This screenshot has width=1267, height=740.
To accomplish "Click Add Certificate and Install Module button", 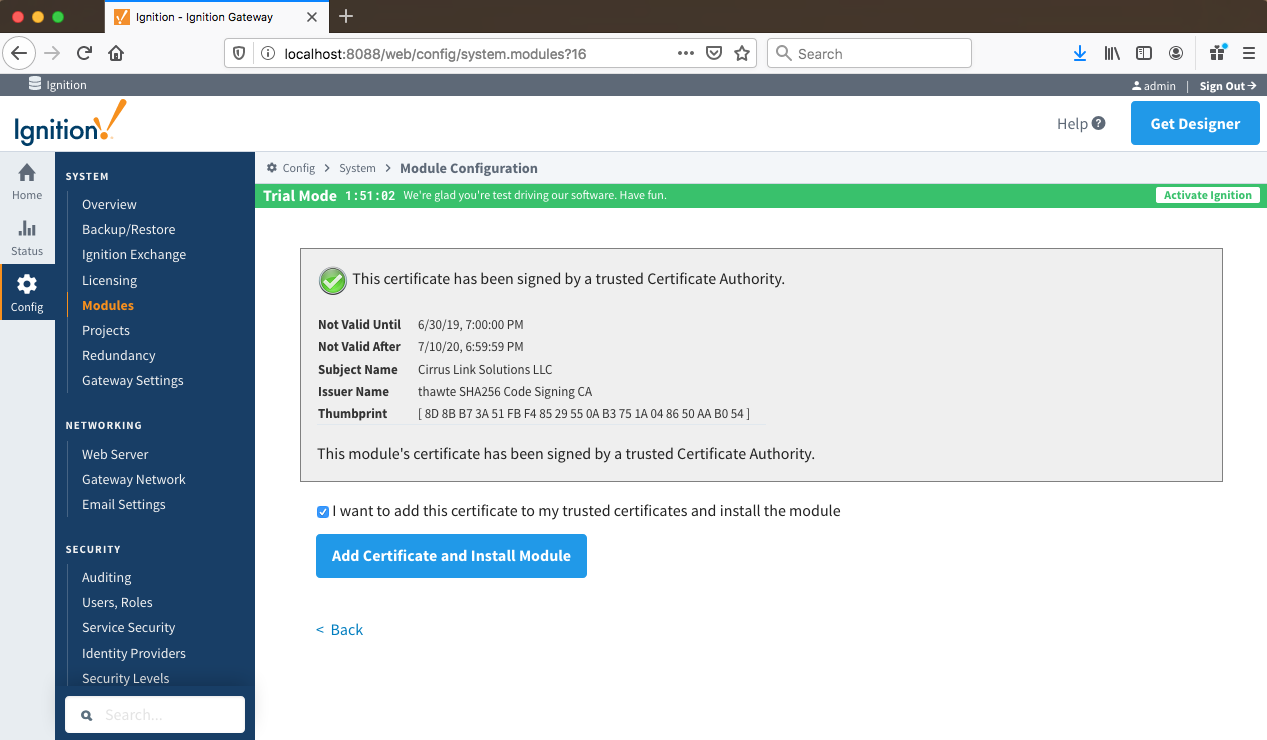I will (451, 556).
